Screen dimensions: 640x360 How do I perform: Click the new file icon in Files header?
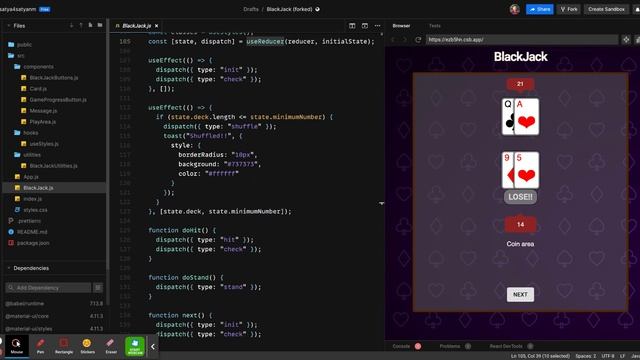pyautogui.click(x=90, y=25)
